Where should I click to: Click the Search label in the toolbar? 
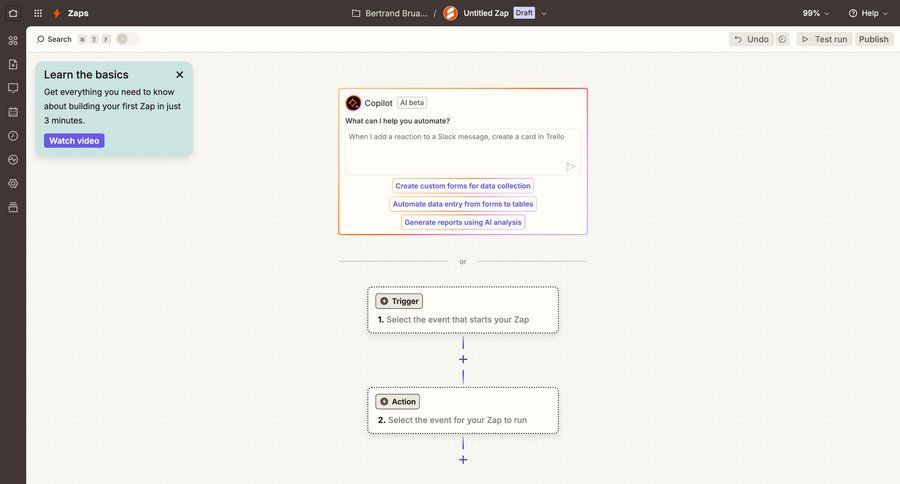(59, 39)
